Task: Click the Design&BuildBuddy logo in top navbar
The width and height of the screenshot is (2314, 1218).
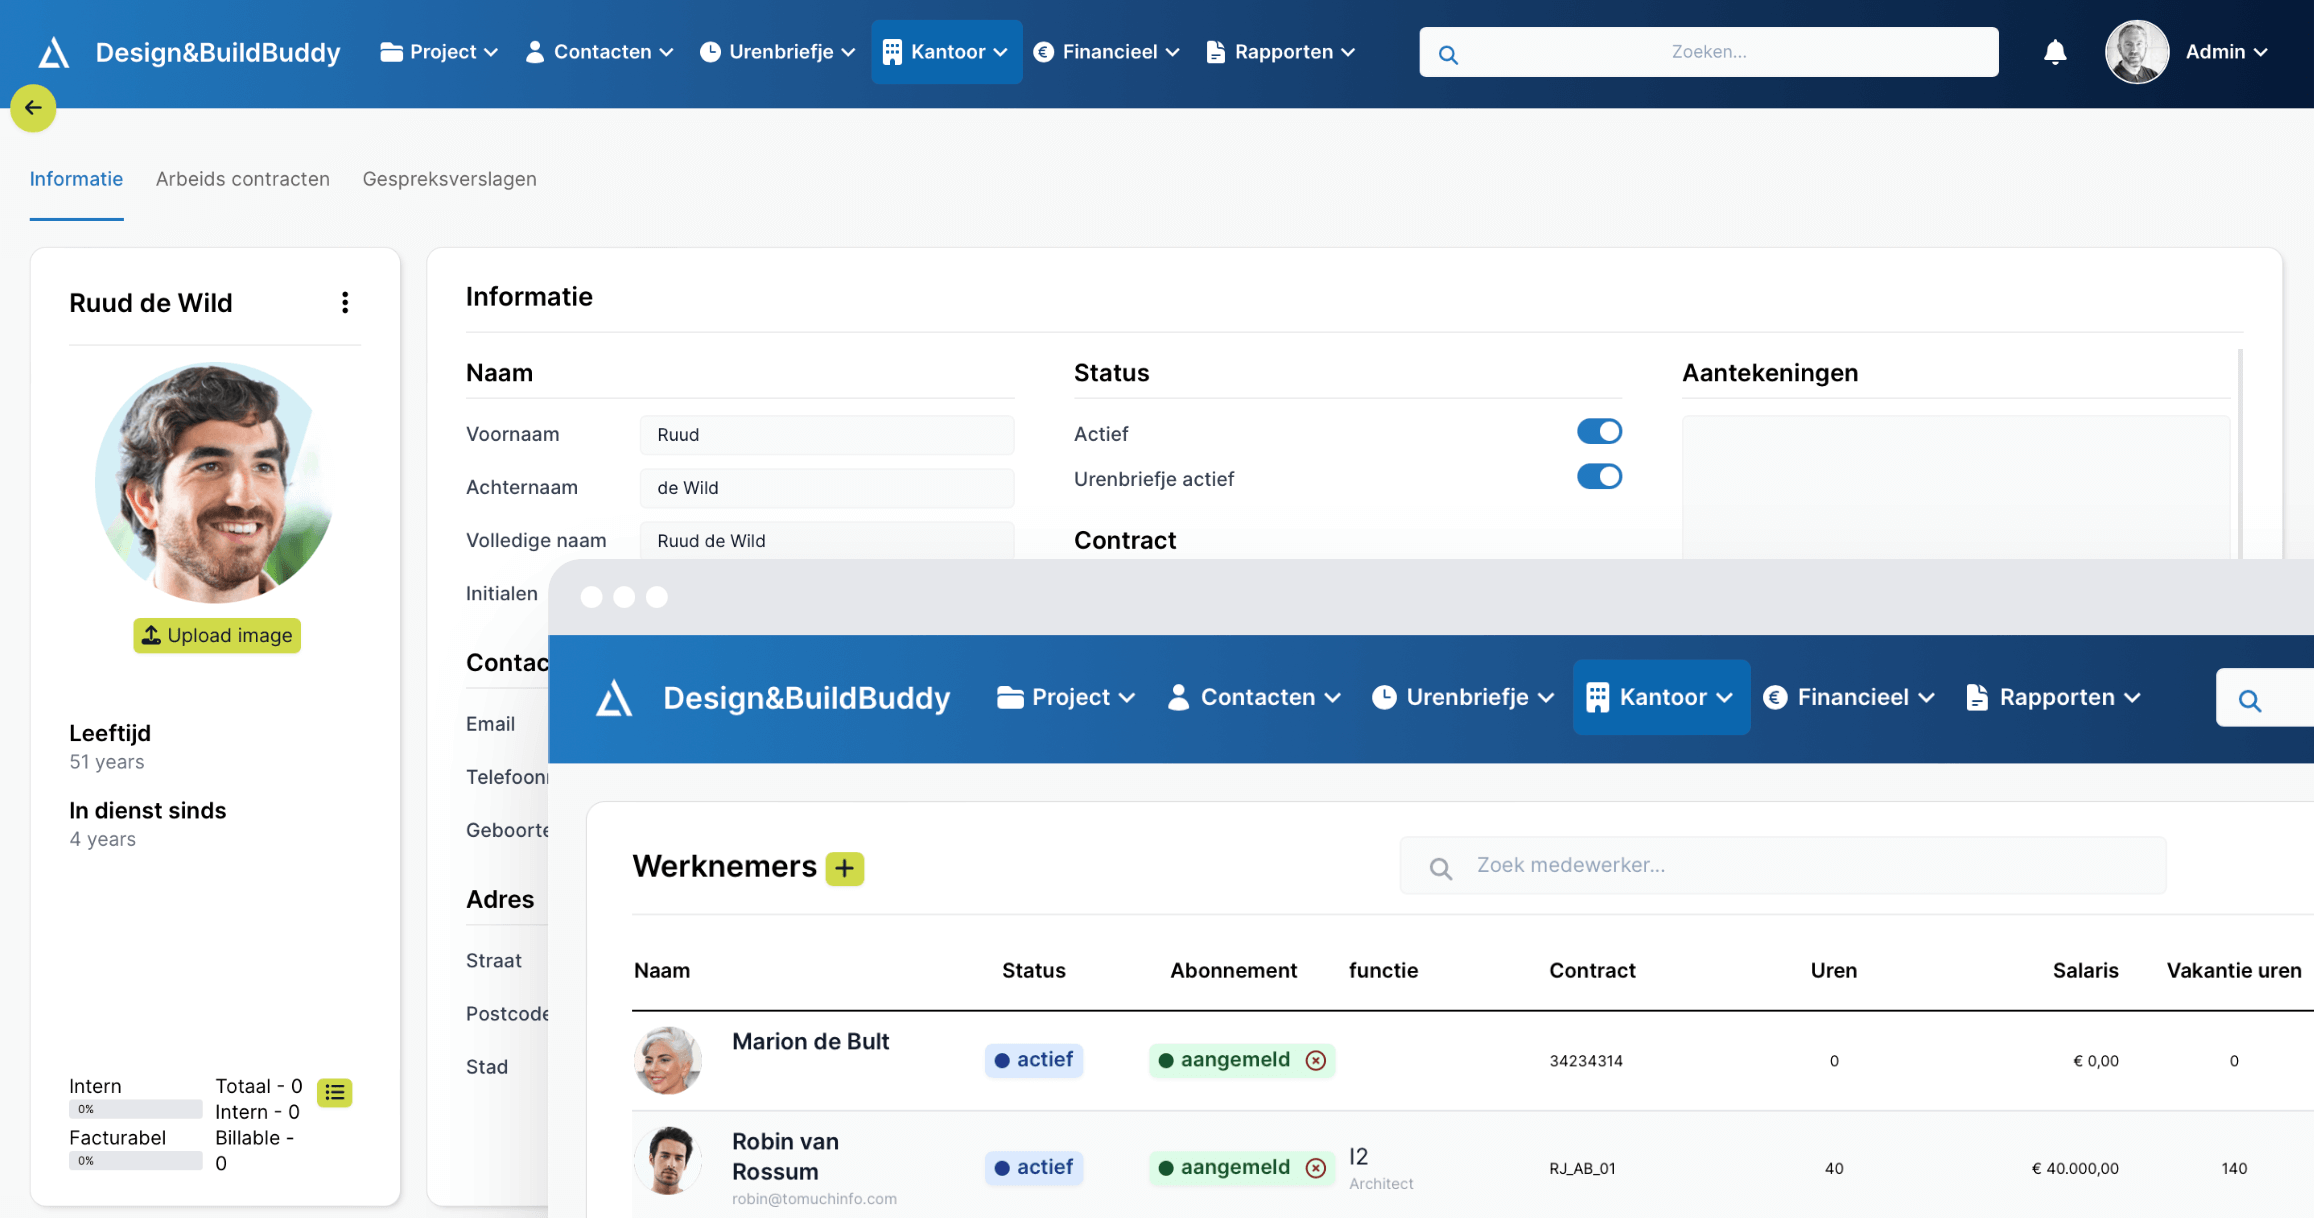Action: point(189,52)
